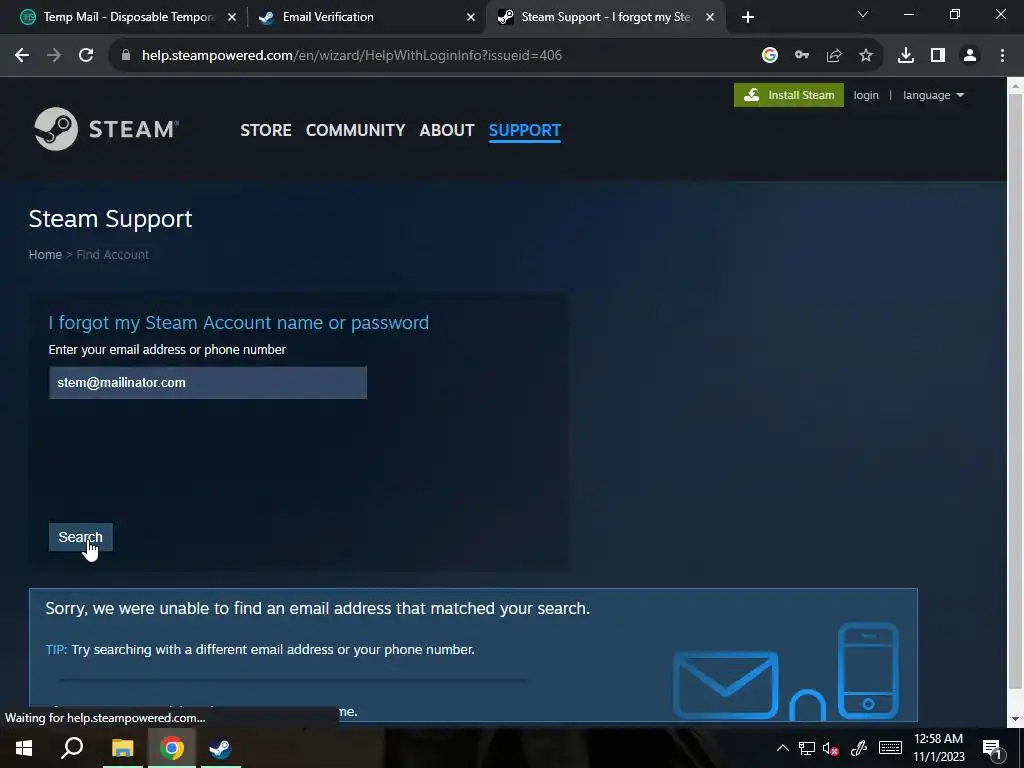Bookmark this page with the star icon
Screen dimensions: 1024x768
point(866,56)
